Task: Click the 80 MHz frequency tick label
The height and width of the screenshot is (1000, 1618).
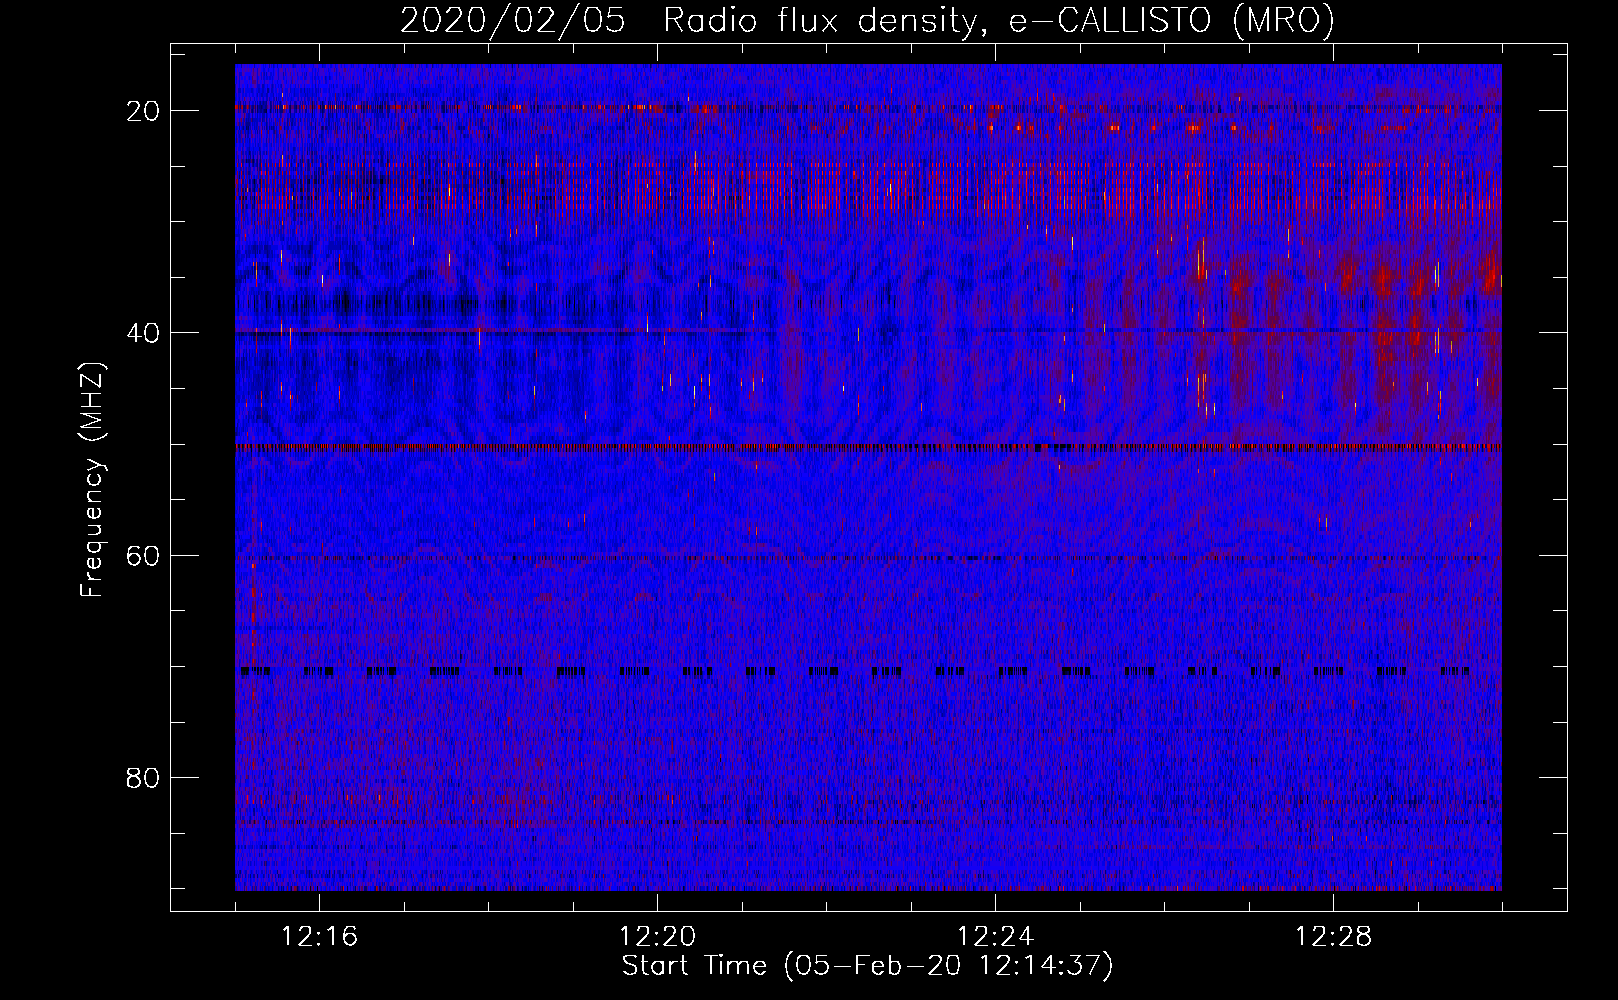Action: pyautogui.click(x=143, y=778)
